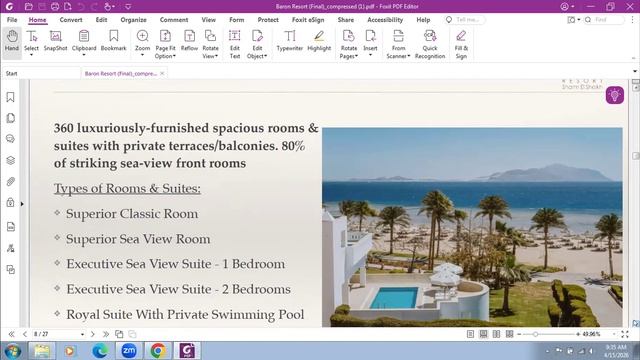Open page number dropdown in status bar
Screen dimensions: 640x360
point(82,334)
